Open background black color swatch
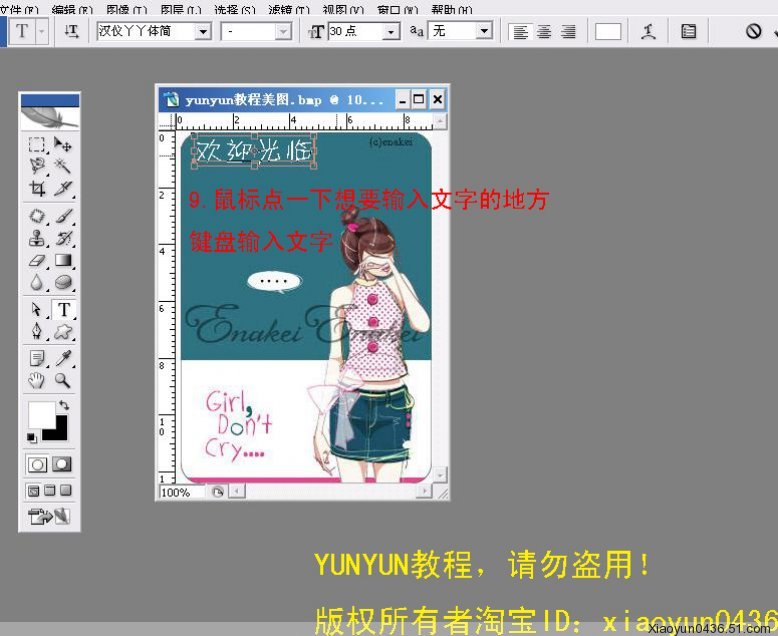The width and height of the screenshot is (778, 636). pos(60,433)
